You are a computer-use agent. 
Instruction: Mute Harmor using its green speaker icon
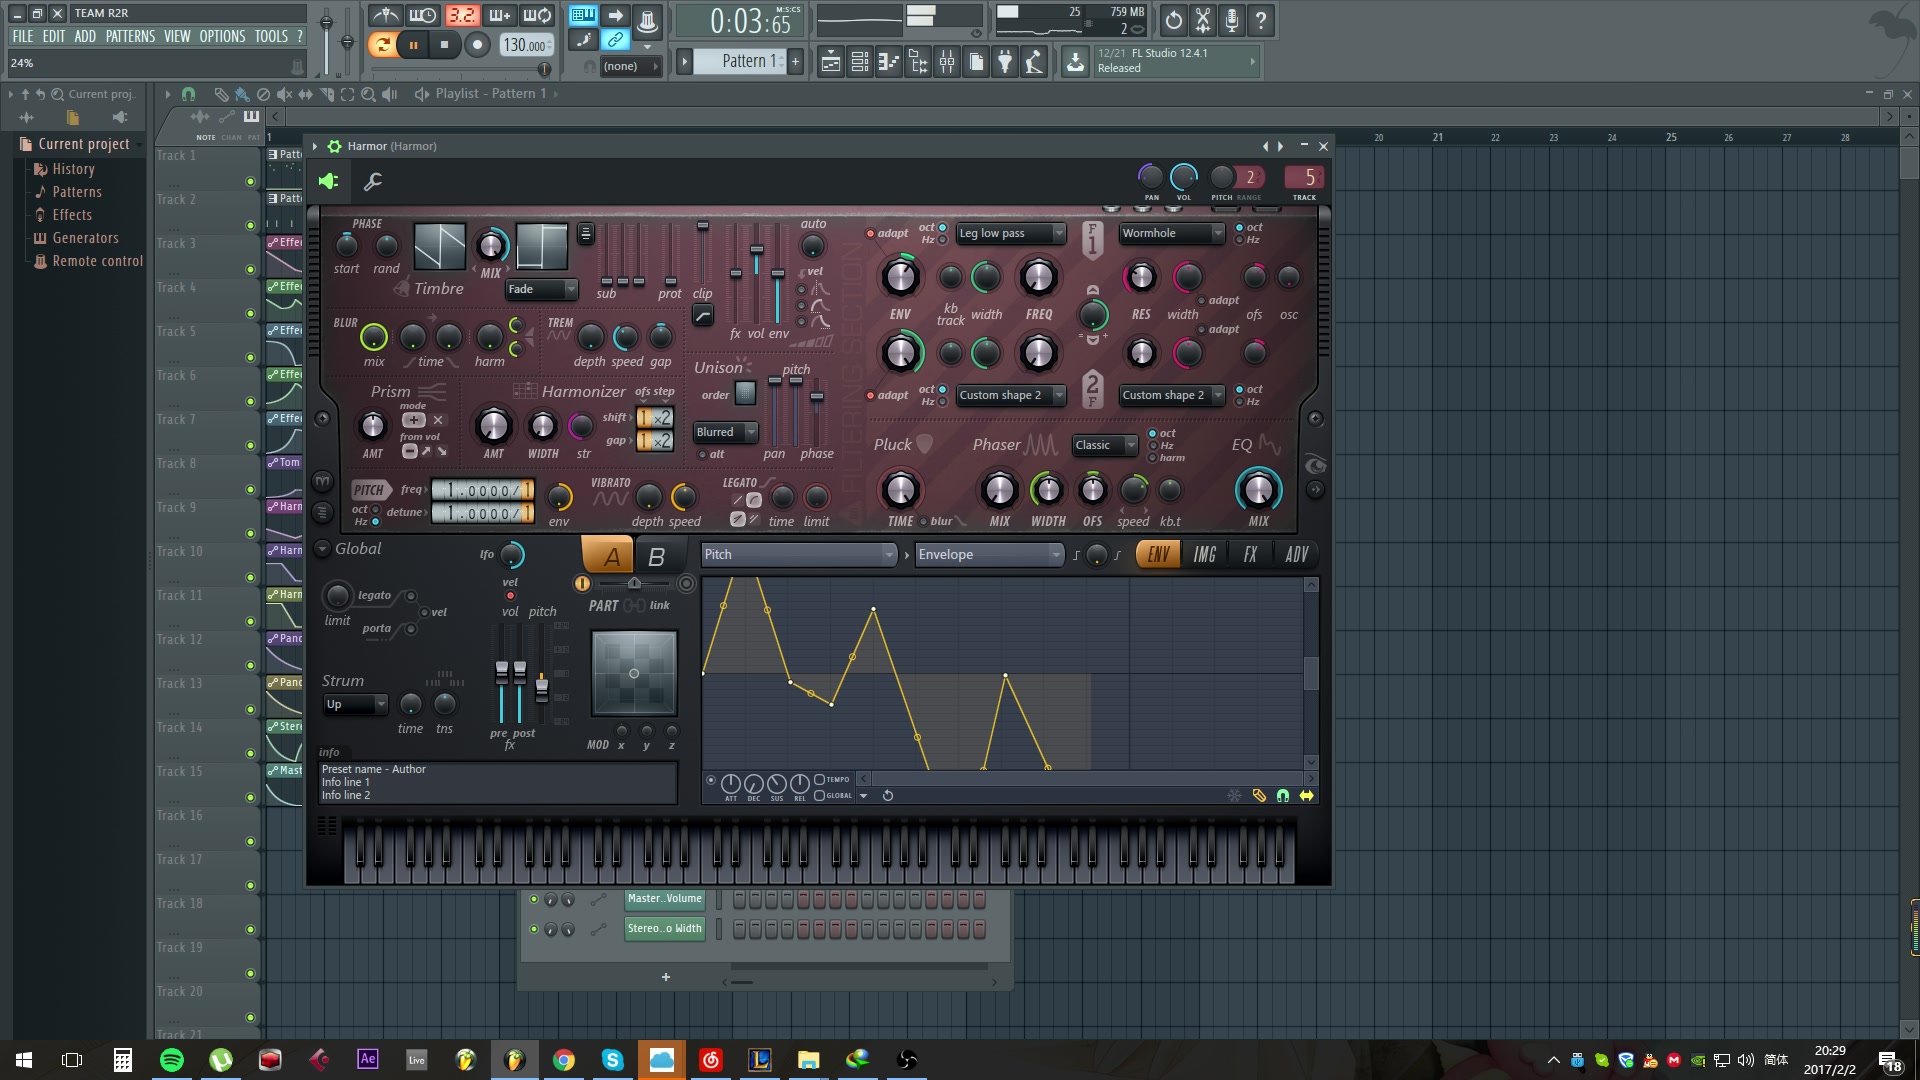tap(330, 181)
